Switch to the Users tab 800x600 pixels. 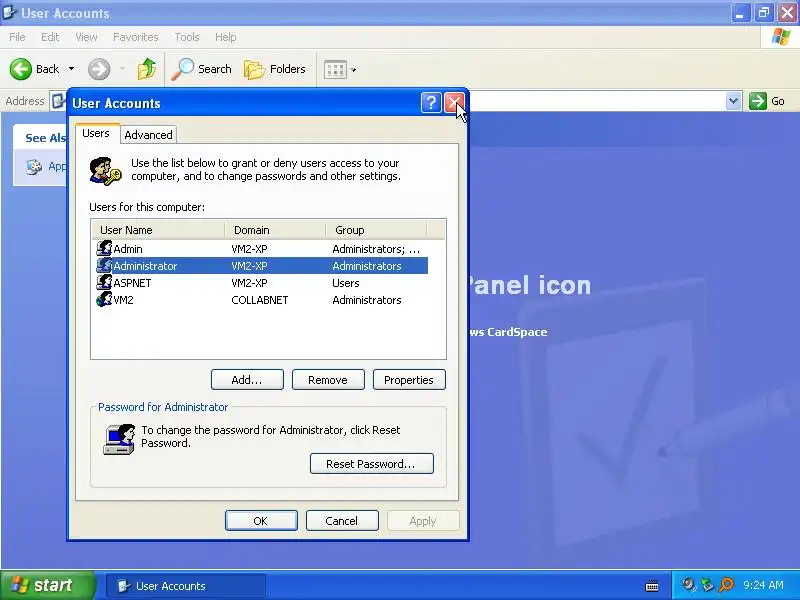96,133
